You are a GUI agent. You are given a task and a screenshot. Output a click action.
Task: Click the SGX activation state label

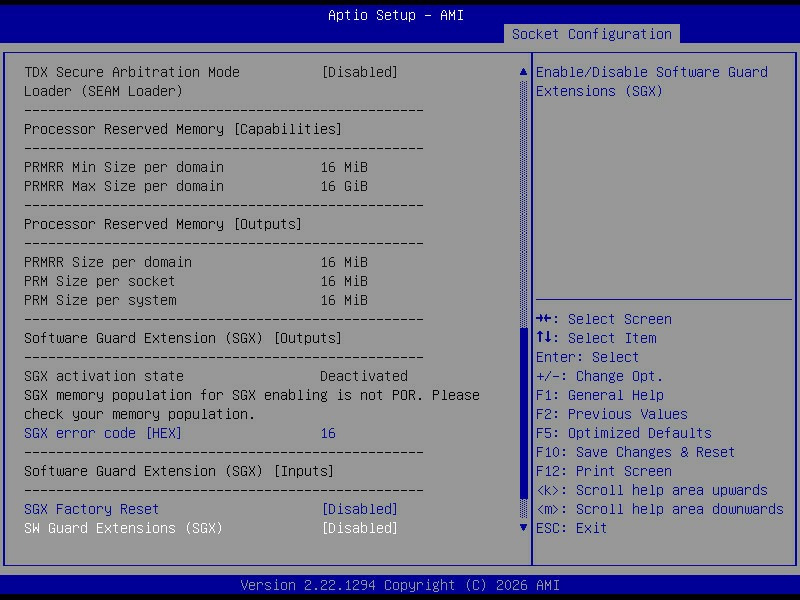click(104, 376)
